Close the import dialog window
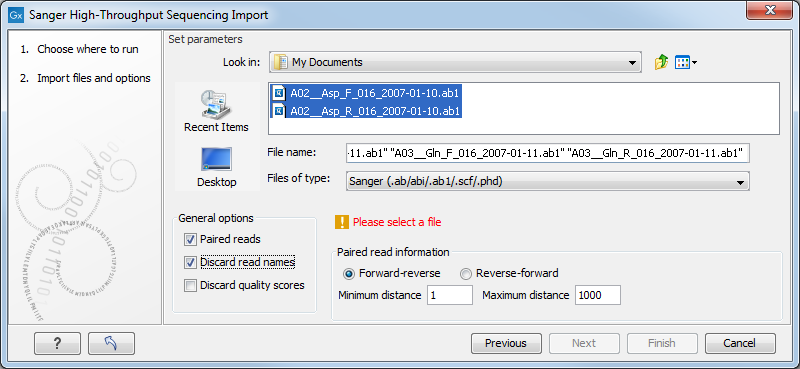The image size is (800, 369). pyautogui.click(x=769, y=10)
